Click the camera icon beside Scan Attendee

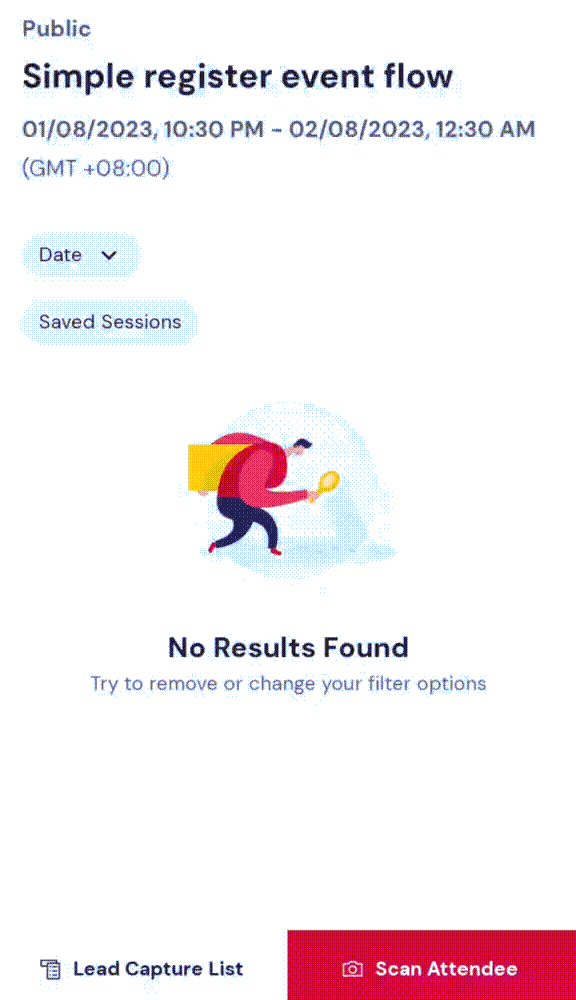(x=352, y=969)
